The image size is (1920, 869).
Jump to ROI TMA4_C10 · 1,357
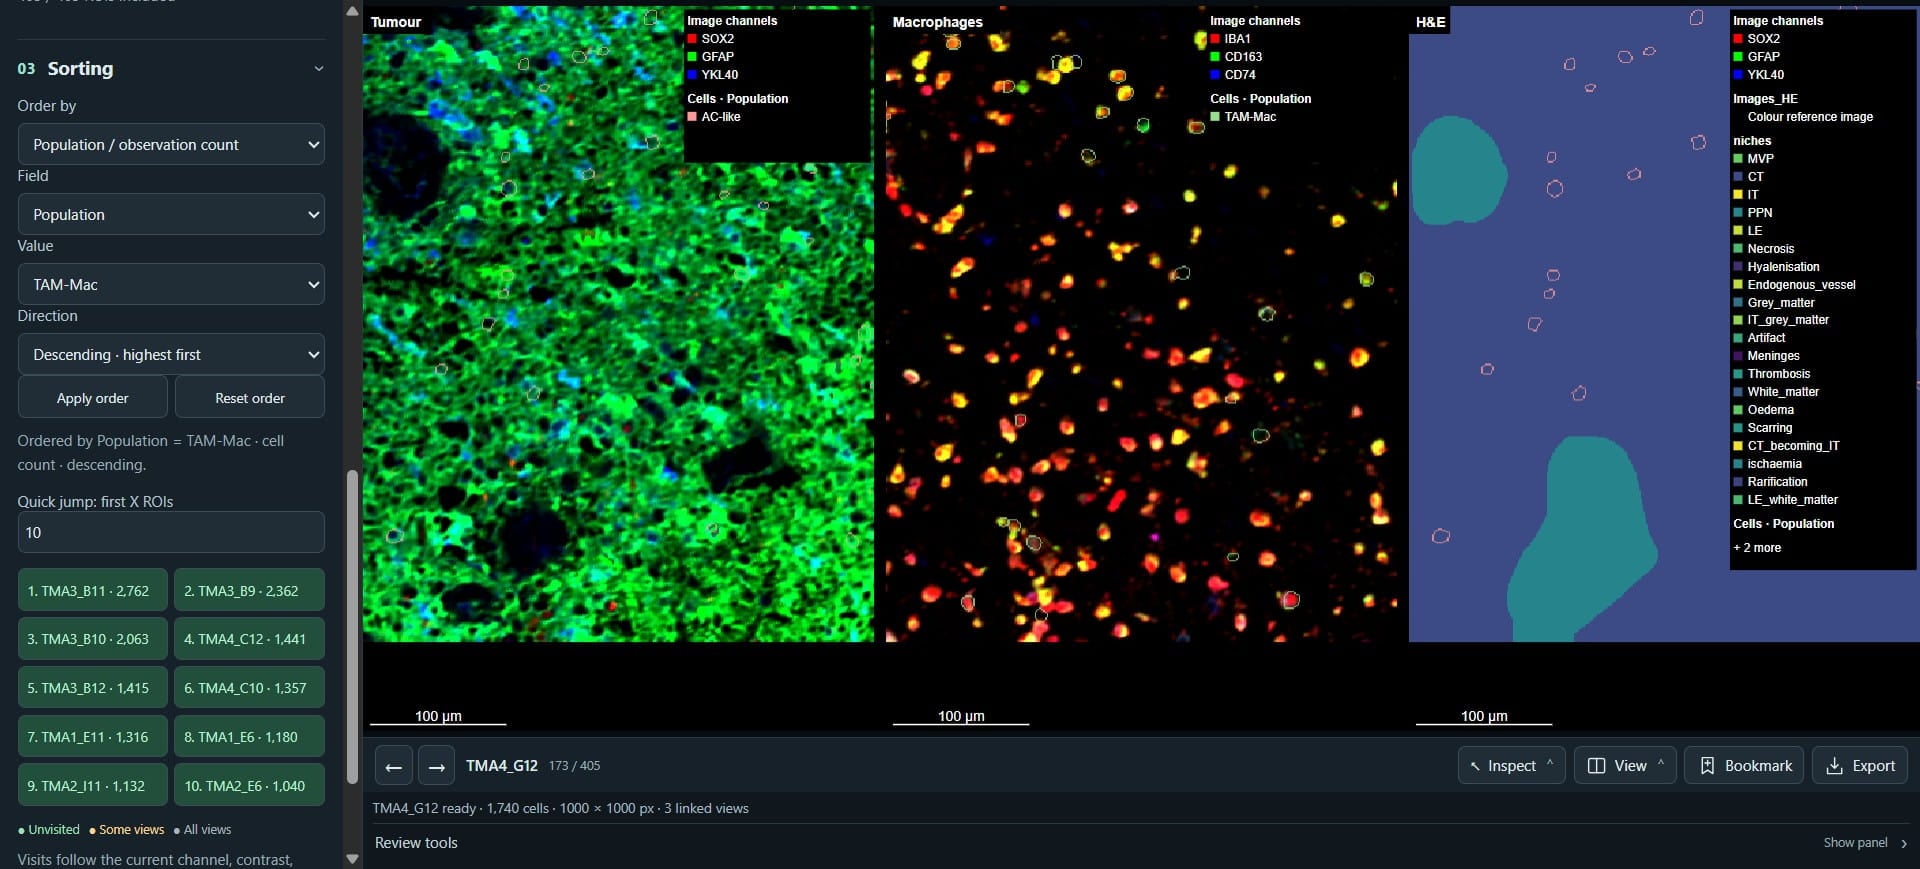coord(250,688)
